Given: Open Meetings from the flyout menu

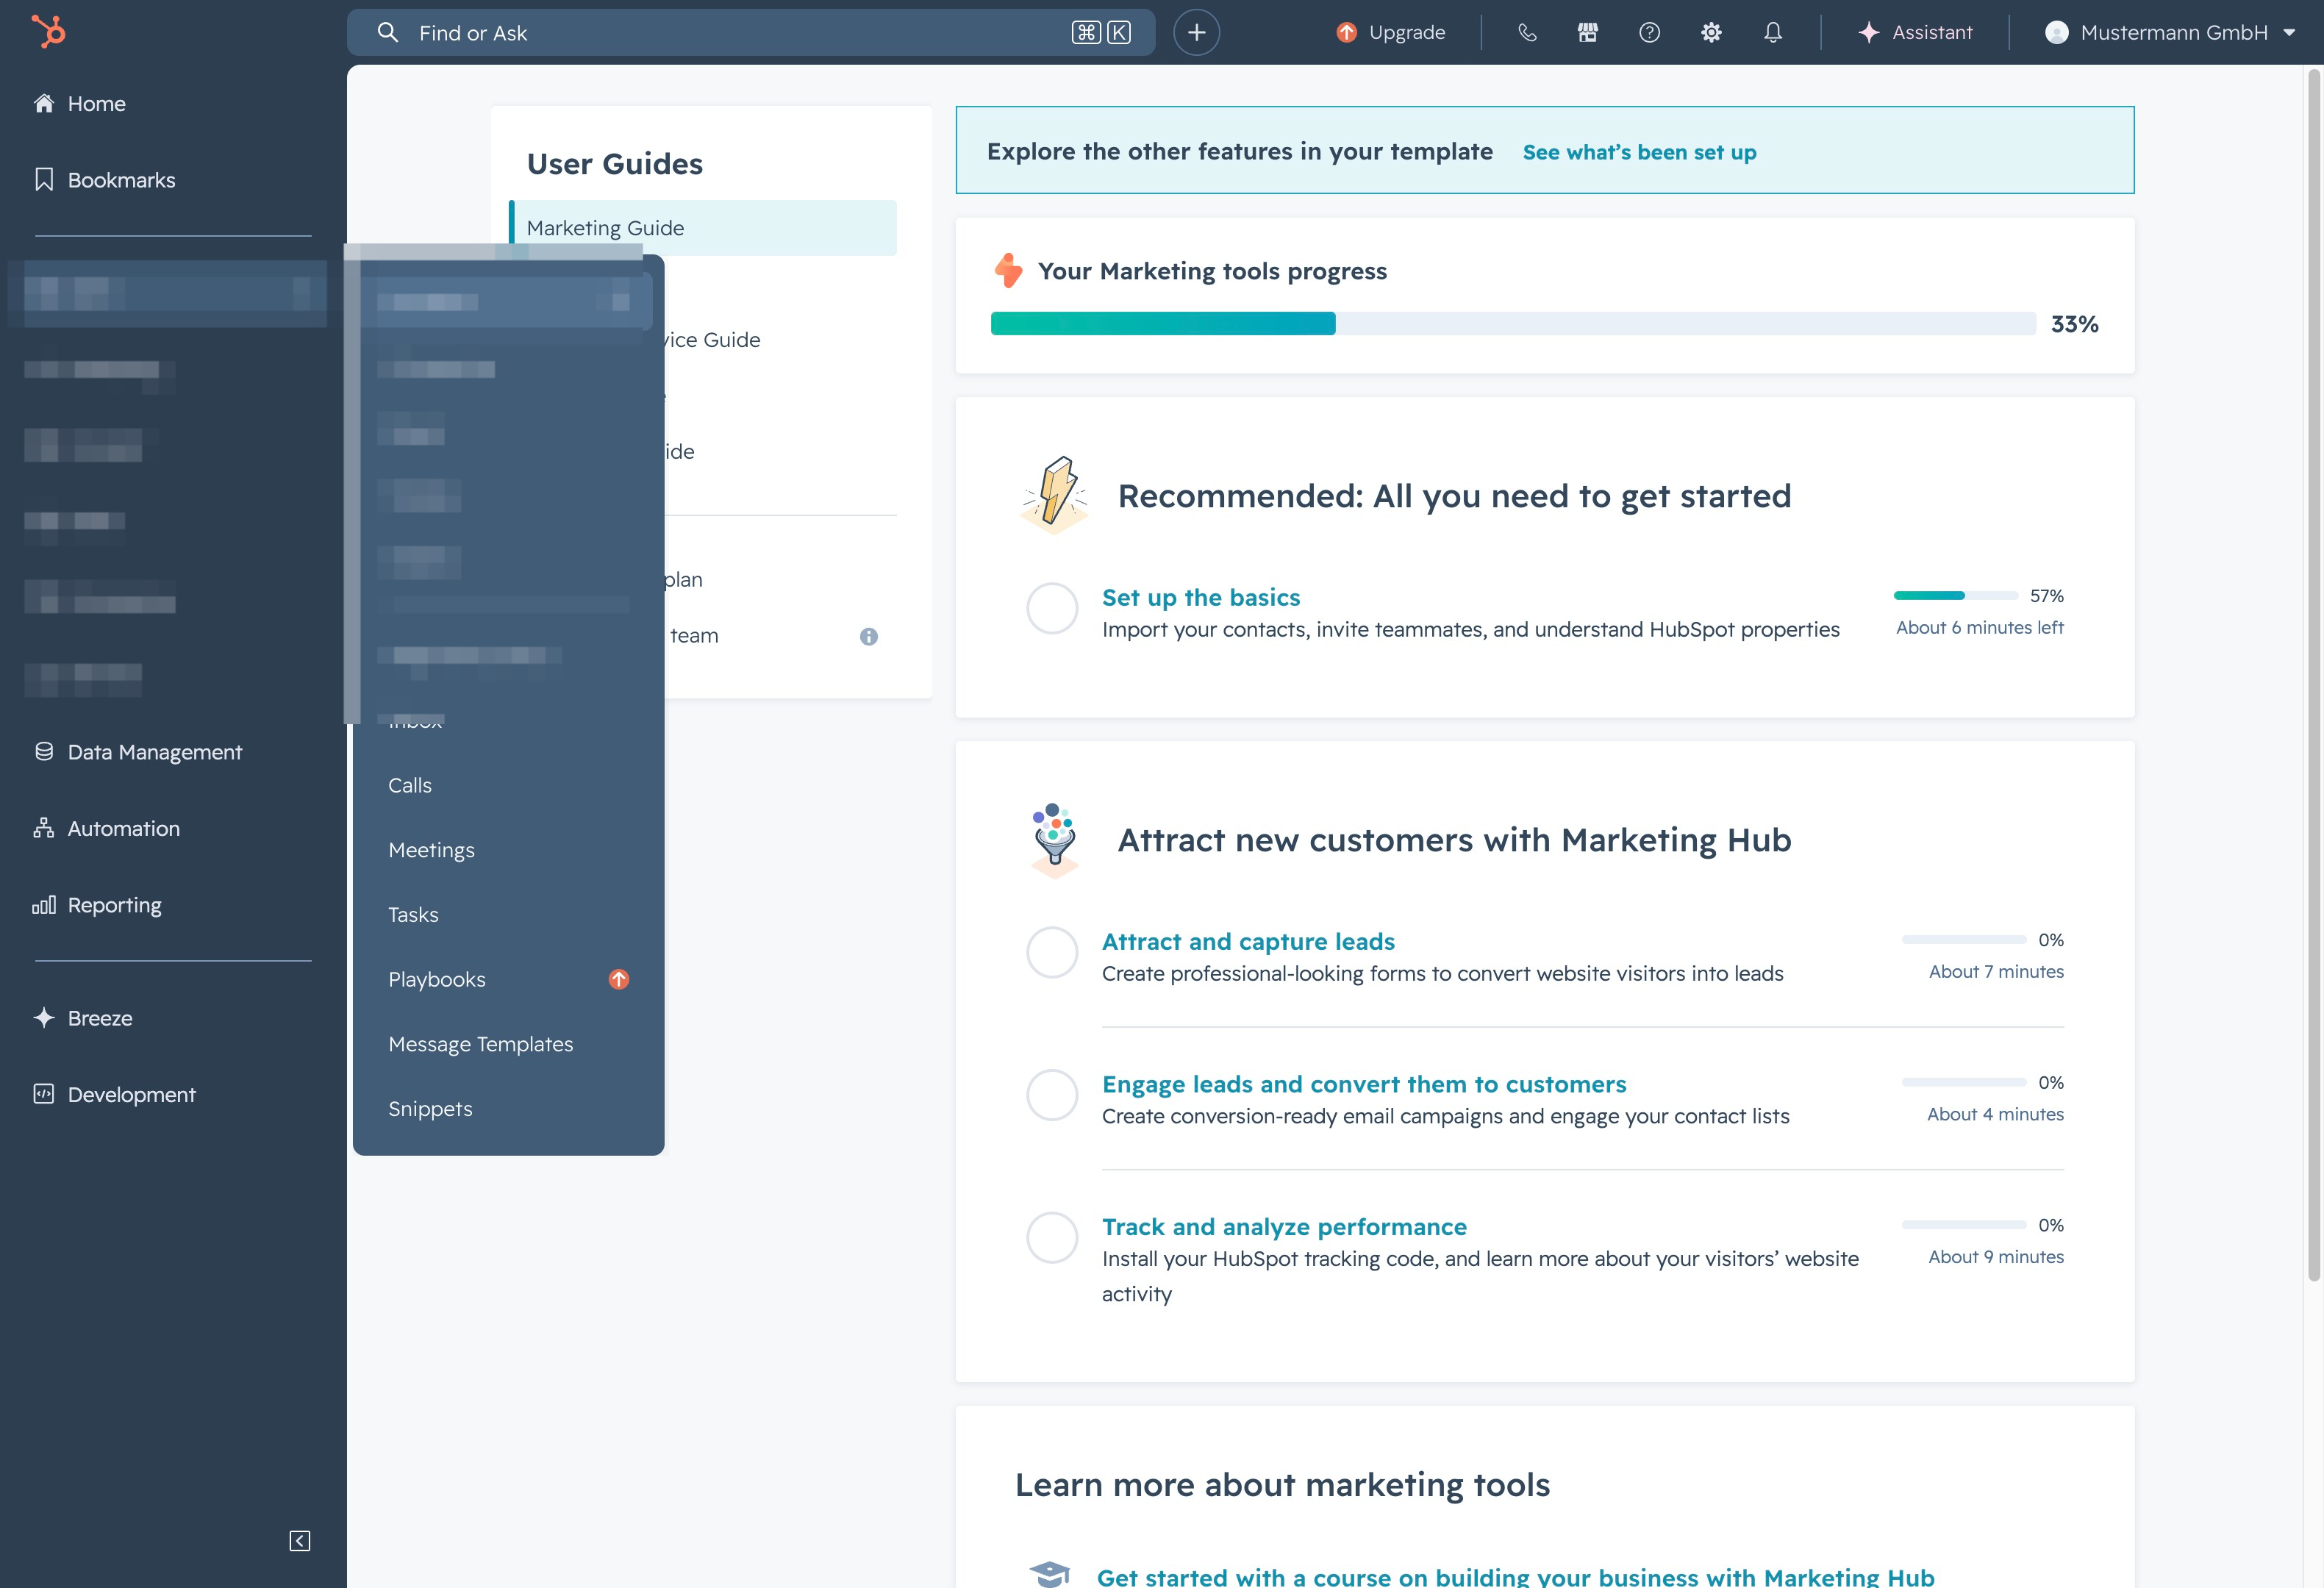Looking at the screenshot, I should [431, 850].
